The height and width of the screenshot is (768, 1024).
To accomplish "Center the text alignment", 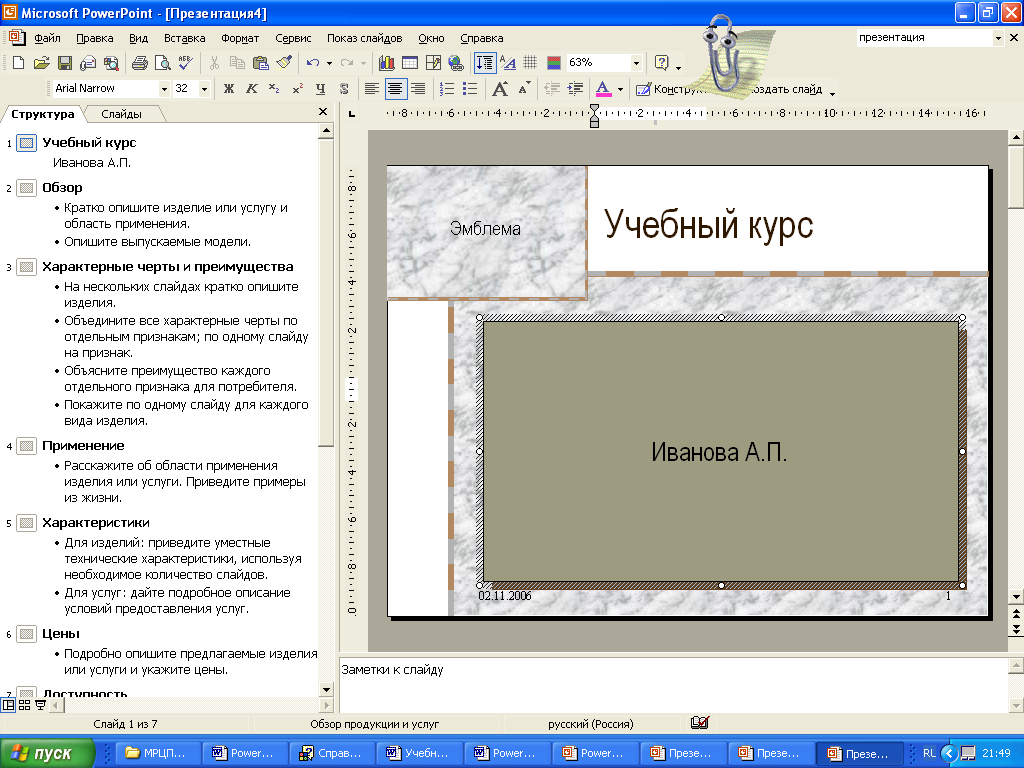I will pyautogui.click(x=395, y=89).
